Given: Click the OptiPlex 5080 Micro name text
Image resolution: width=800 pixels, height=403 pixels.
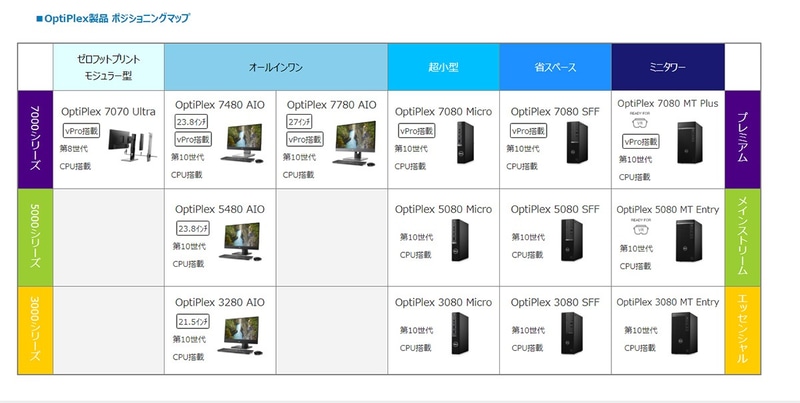Looking at the screenshot, I should 443,209.
